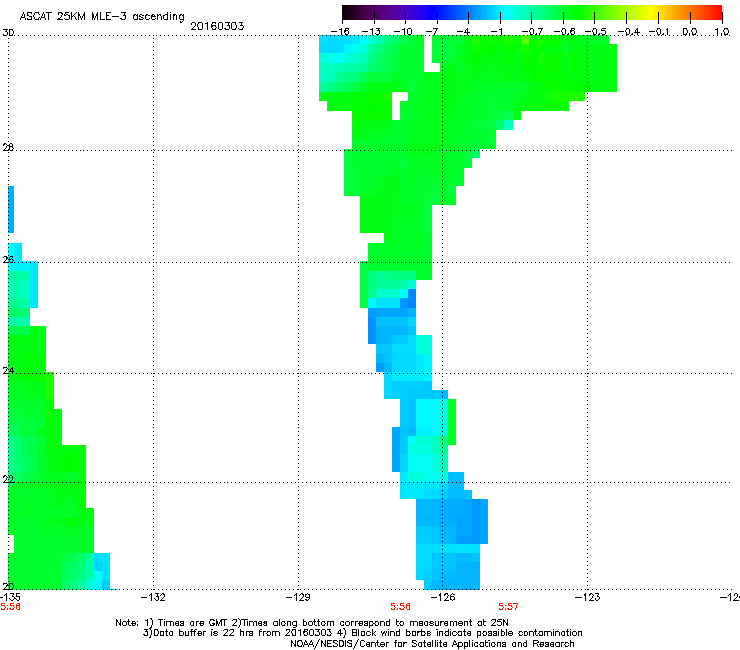This screenshot has width=740, height=650.
Task: Click the note line 'Times are GMT'
Action: click(312, 623)
